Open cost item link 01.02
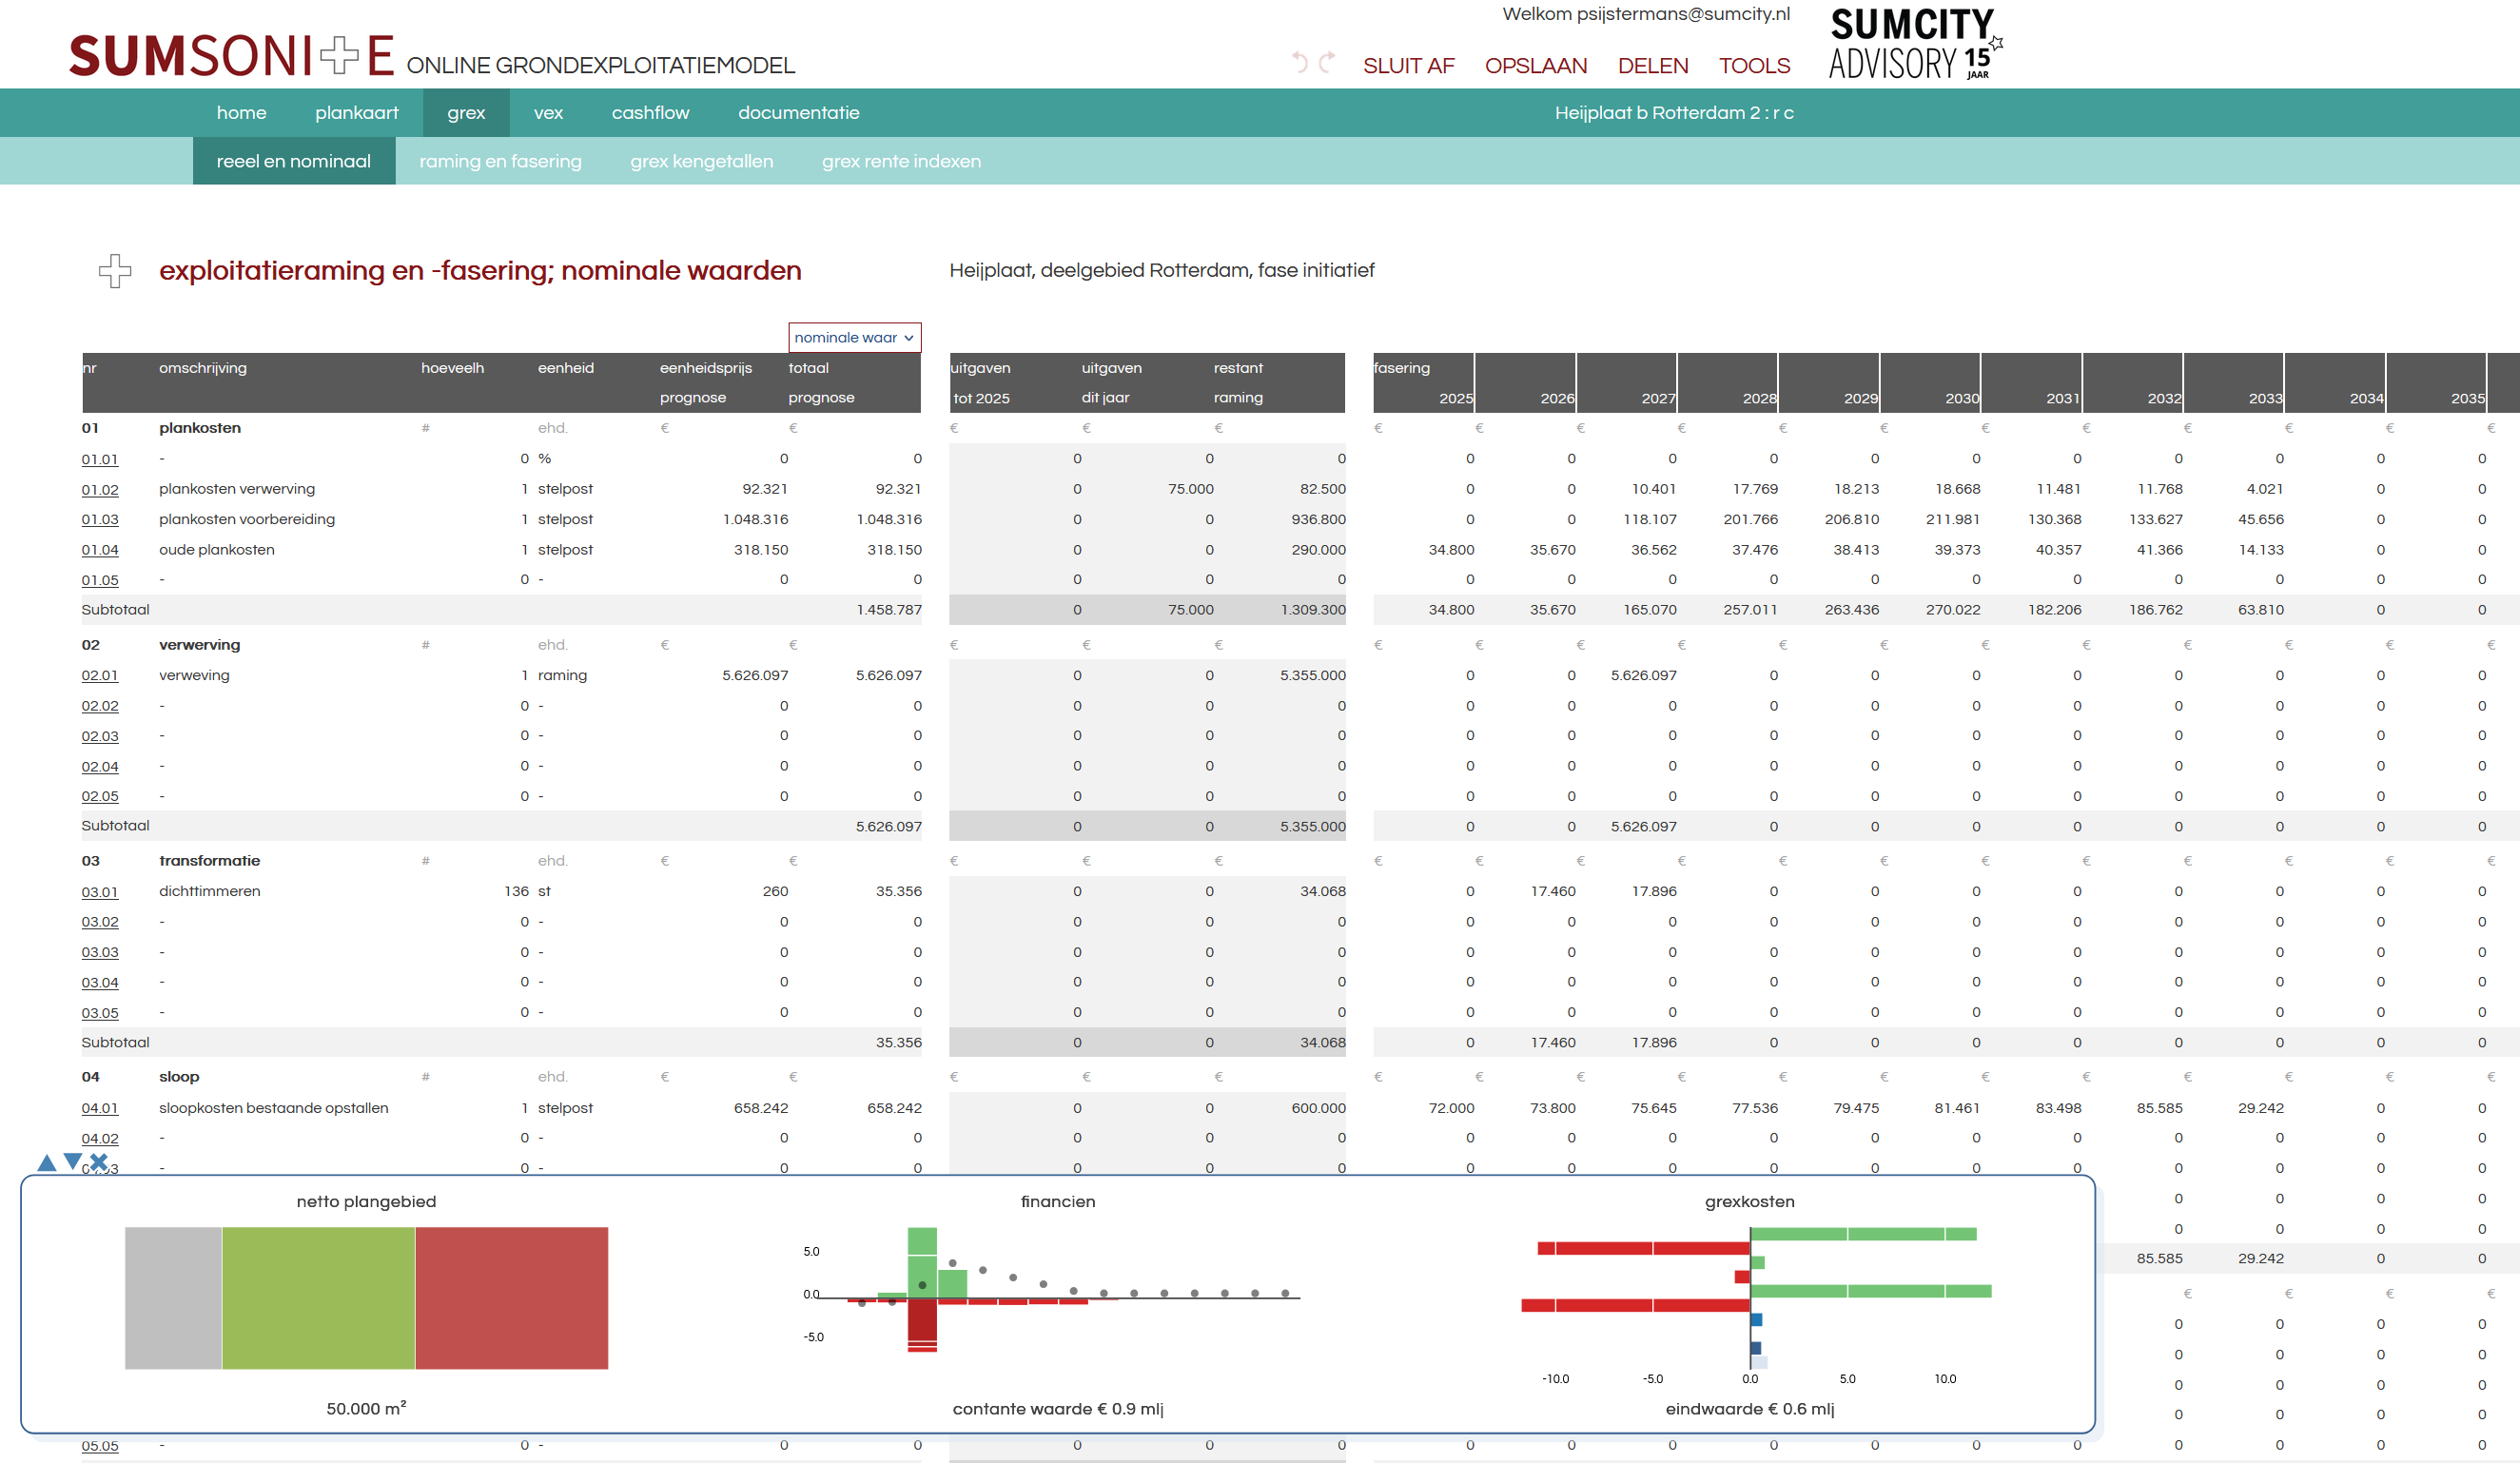Image resolution: width=2520 pixels, height=1463 pixels. [100, 490]
